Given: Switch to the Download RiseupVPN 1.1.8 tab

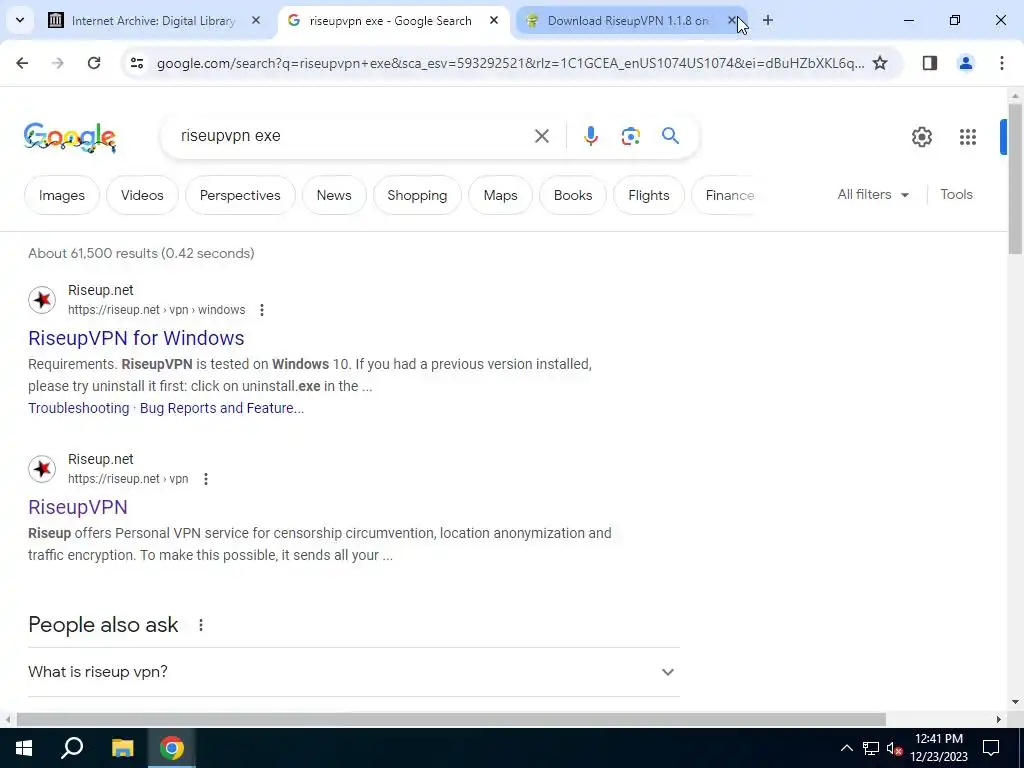Looking at the screenshot, I should click(x=627, y=21).
